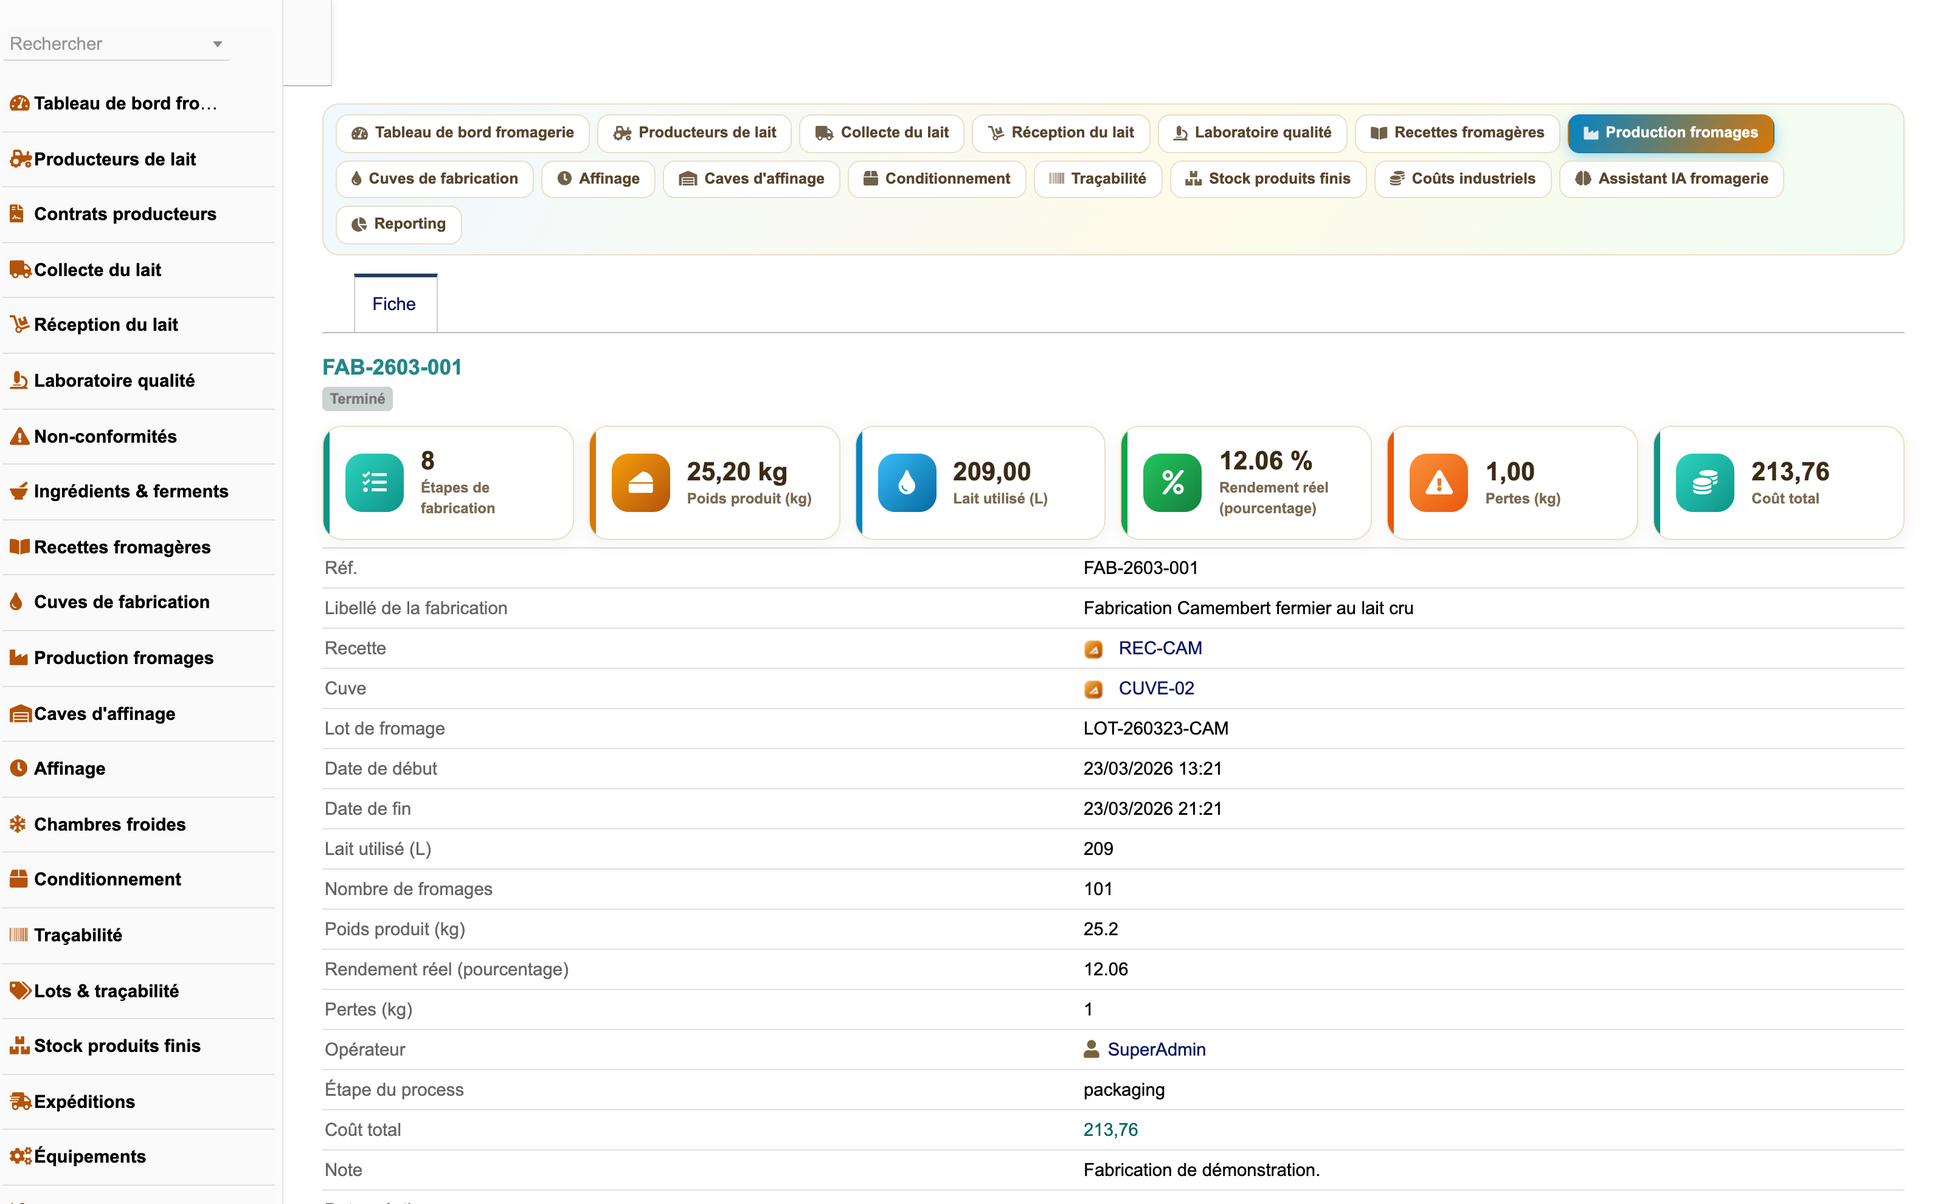The height and width of the screenshot is (1204, 1946).
Task: Follow the REC-CAM recipe link
Action: pyautogui.click(x=1160, y=648)
